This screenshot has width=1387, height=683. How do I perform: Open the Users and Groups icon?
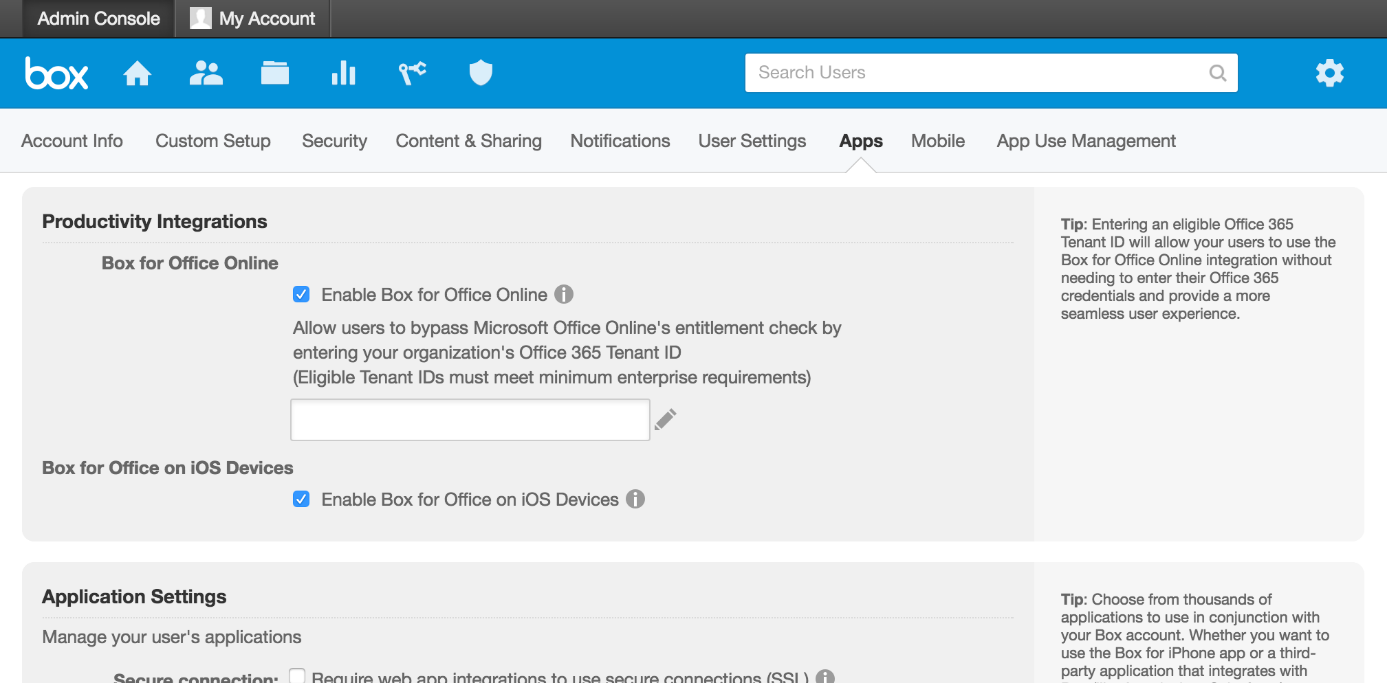(206, 73)
